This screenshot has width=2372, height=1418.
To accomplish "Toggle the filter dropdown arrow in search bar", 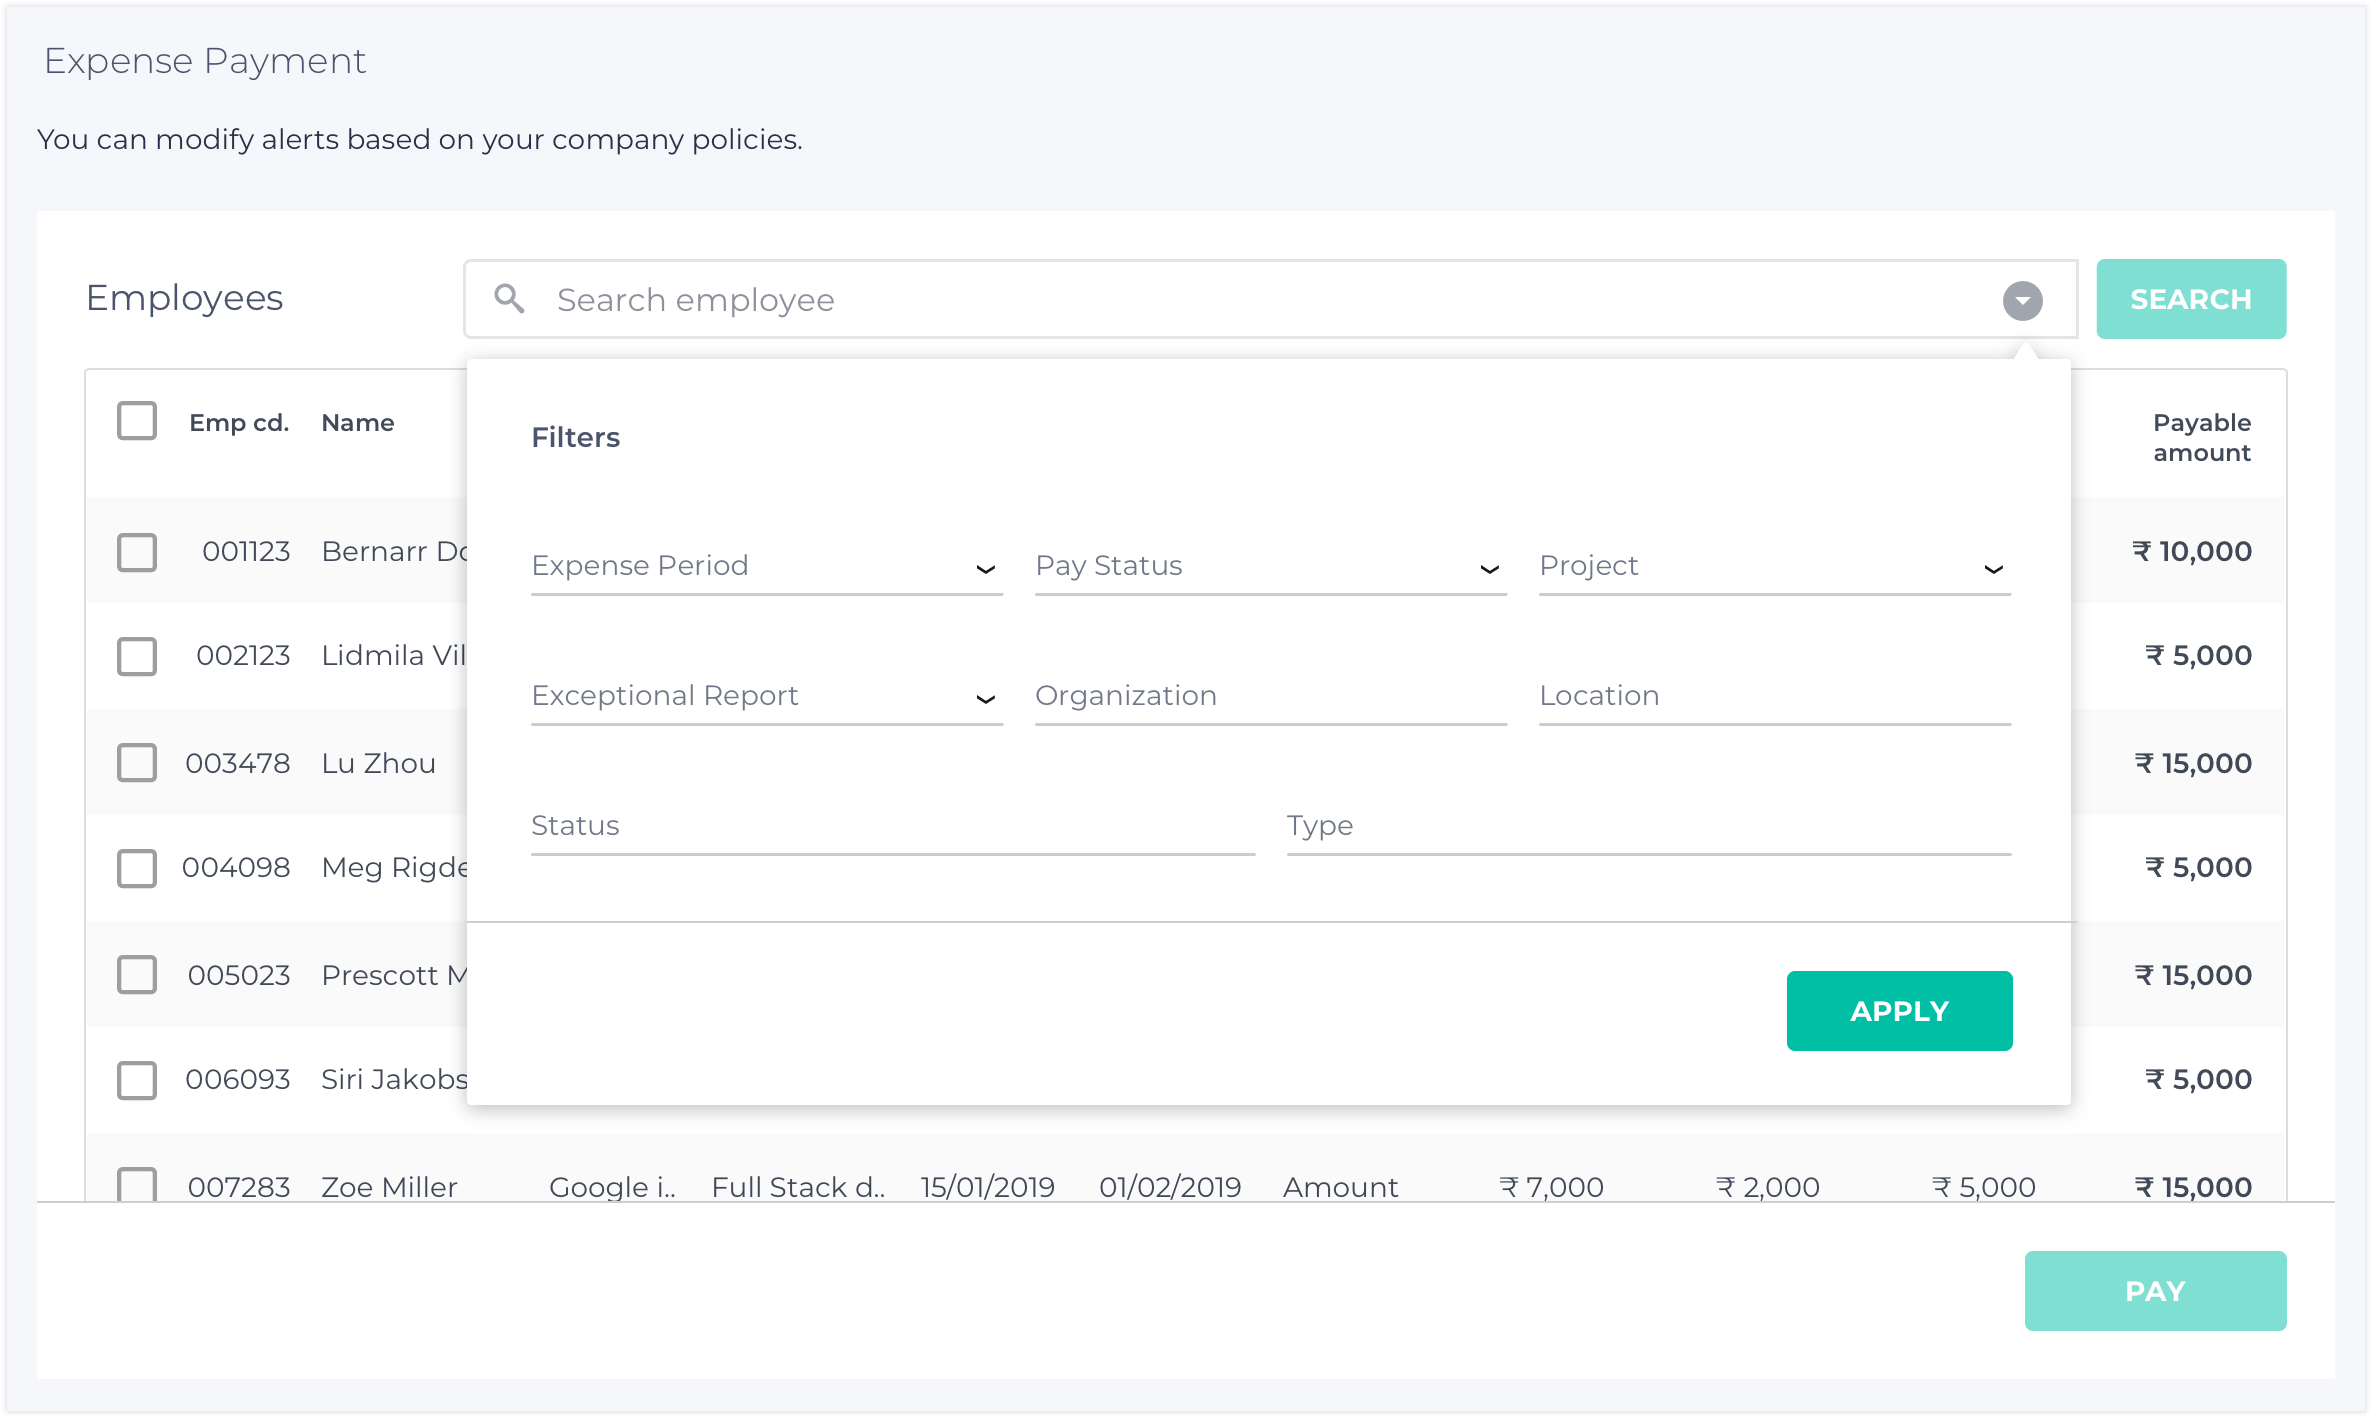I will point(2022,300).
